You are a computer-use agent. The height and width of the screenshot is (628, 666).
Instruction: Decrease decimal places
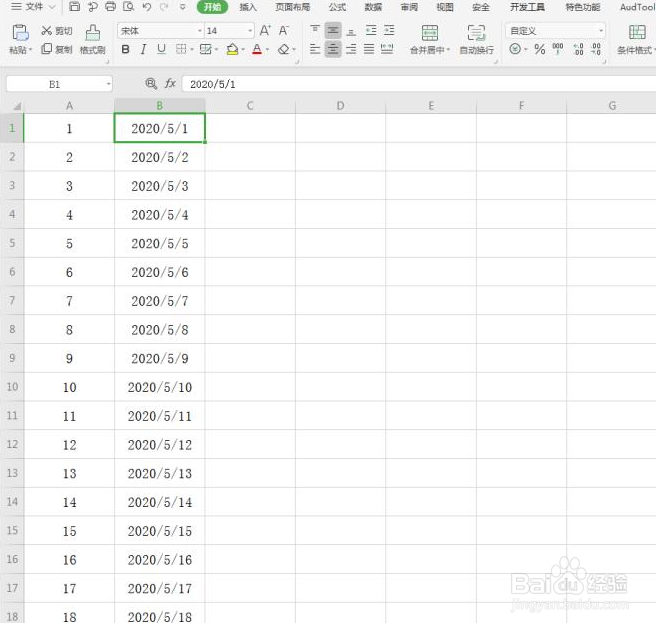coord(596,49)
